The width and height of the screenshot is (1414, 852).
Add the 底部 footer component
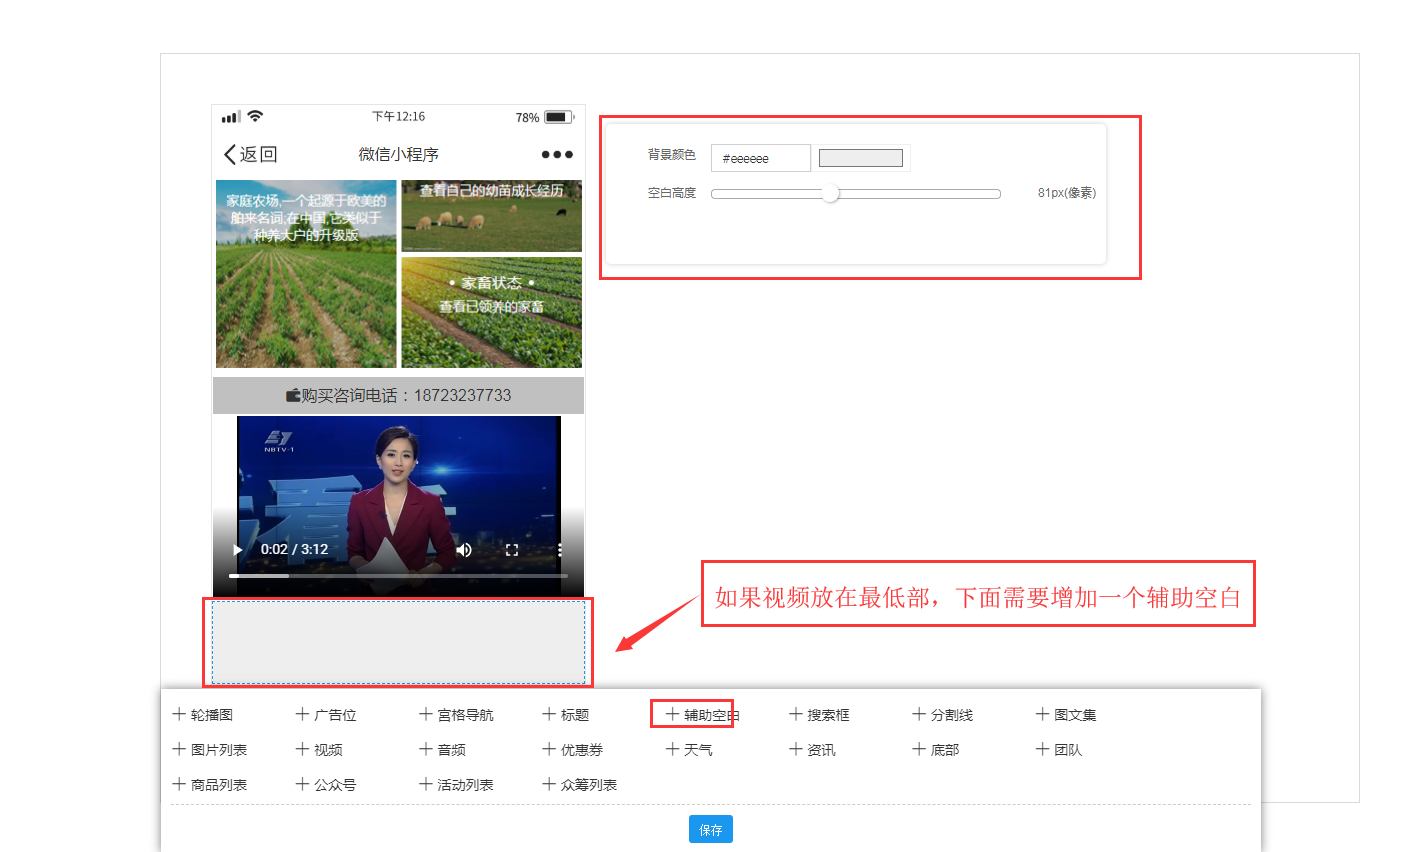point(936,750)
